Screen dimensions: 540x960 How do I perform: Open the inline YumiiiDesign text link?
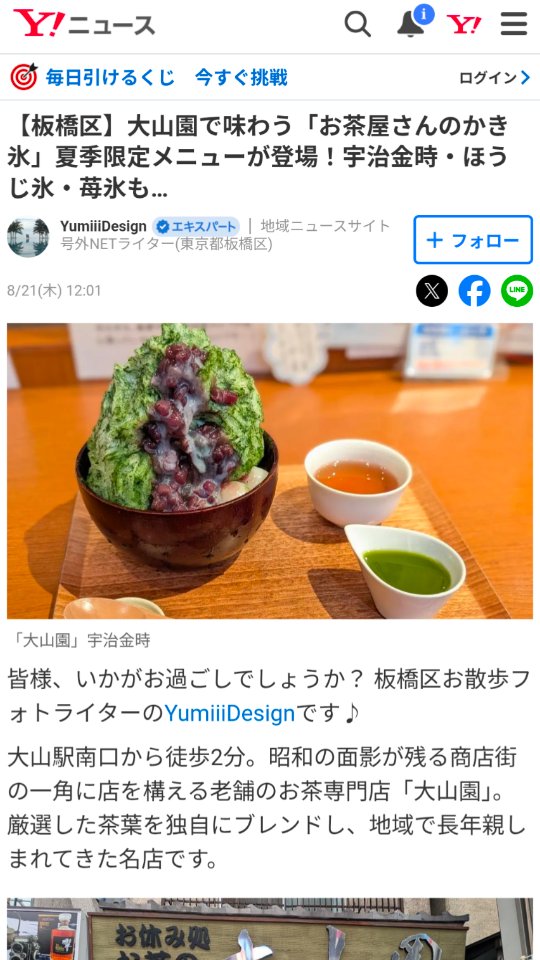(x=230, y=713)
